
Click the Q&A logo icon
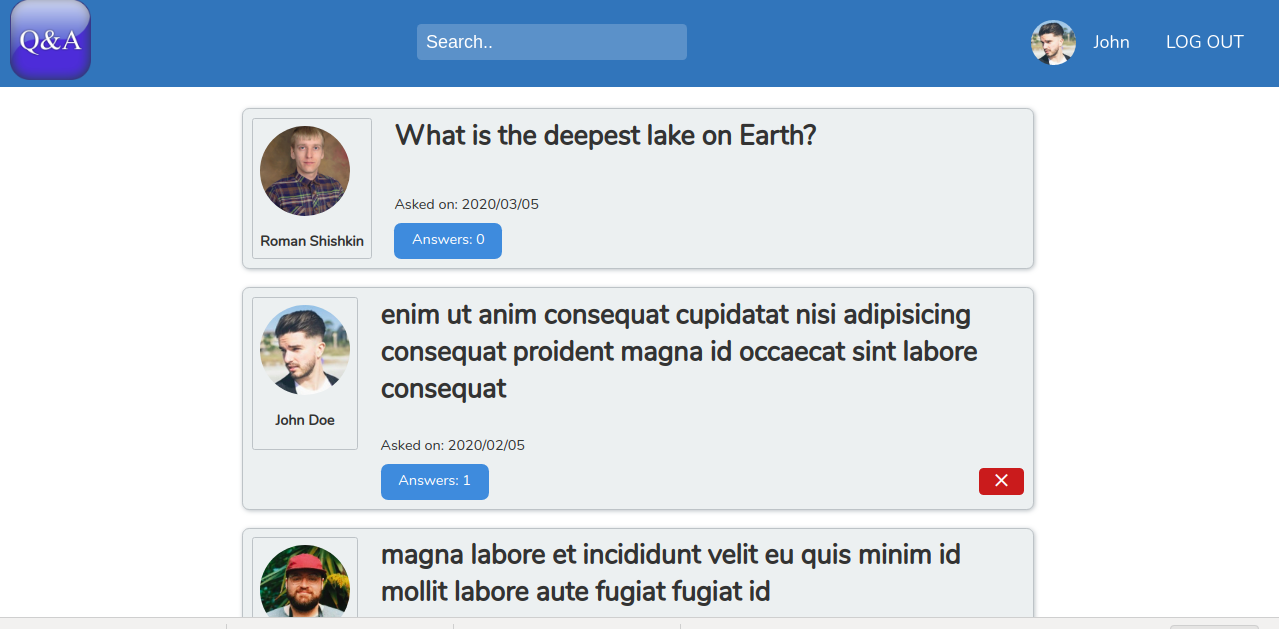[50, 39]
